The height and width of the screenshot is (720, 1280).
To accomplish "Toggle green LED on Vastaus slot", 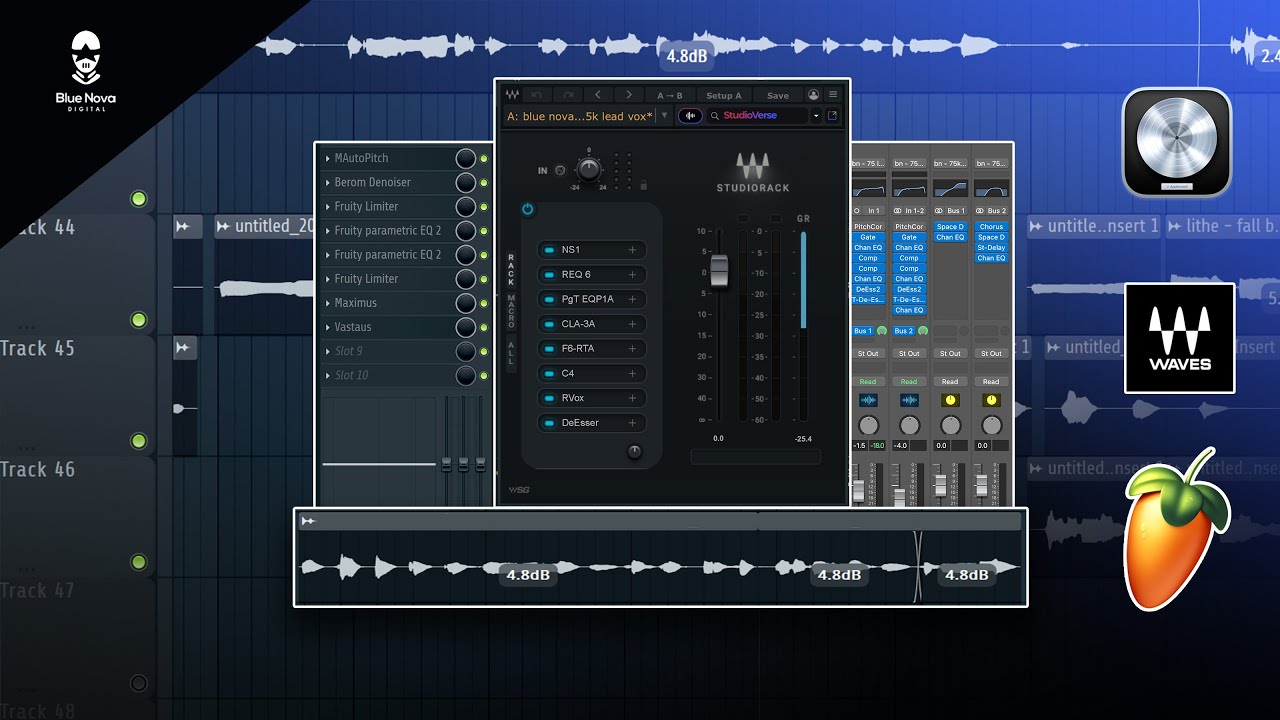I will (x=484, y=327).
